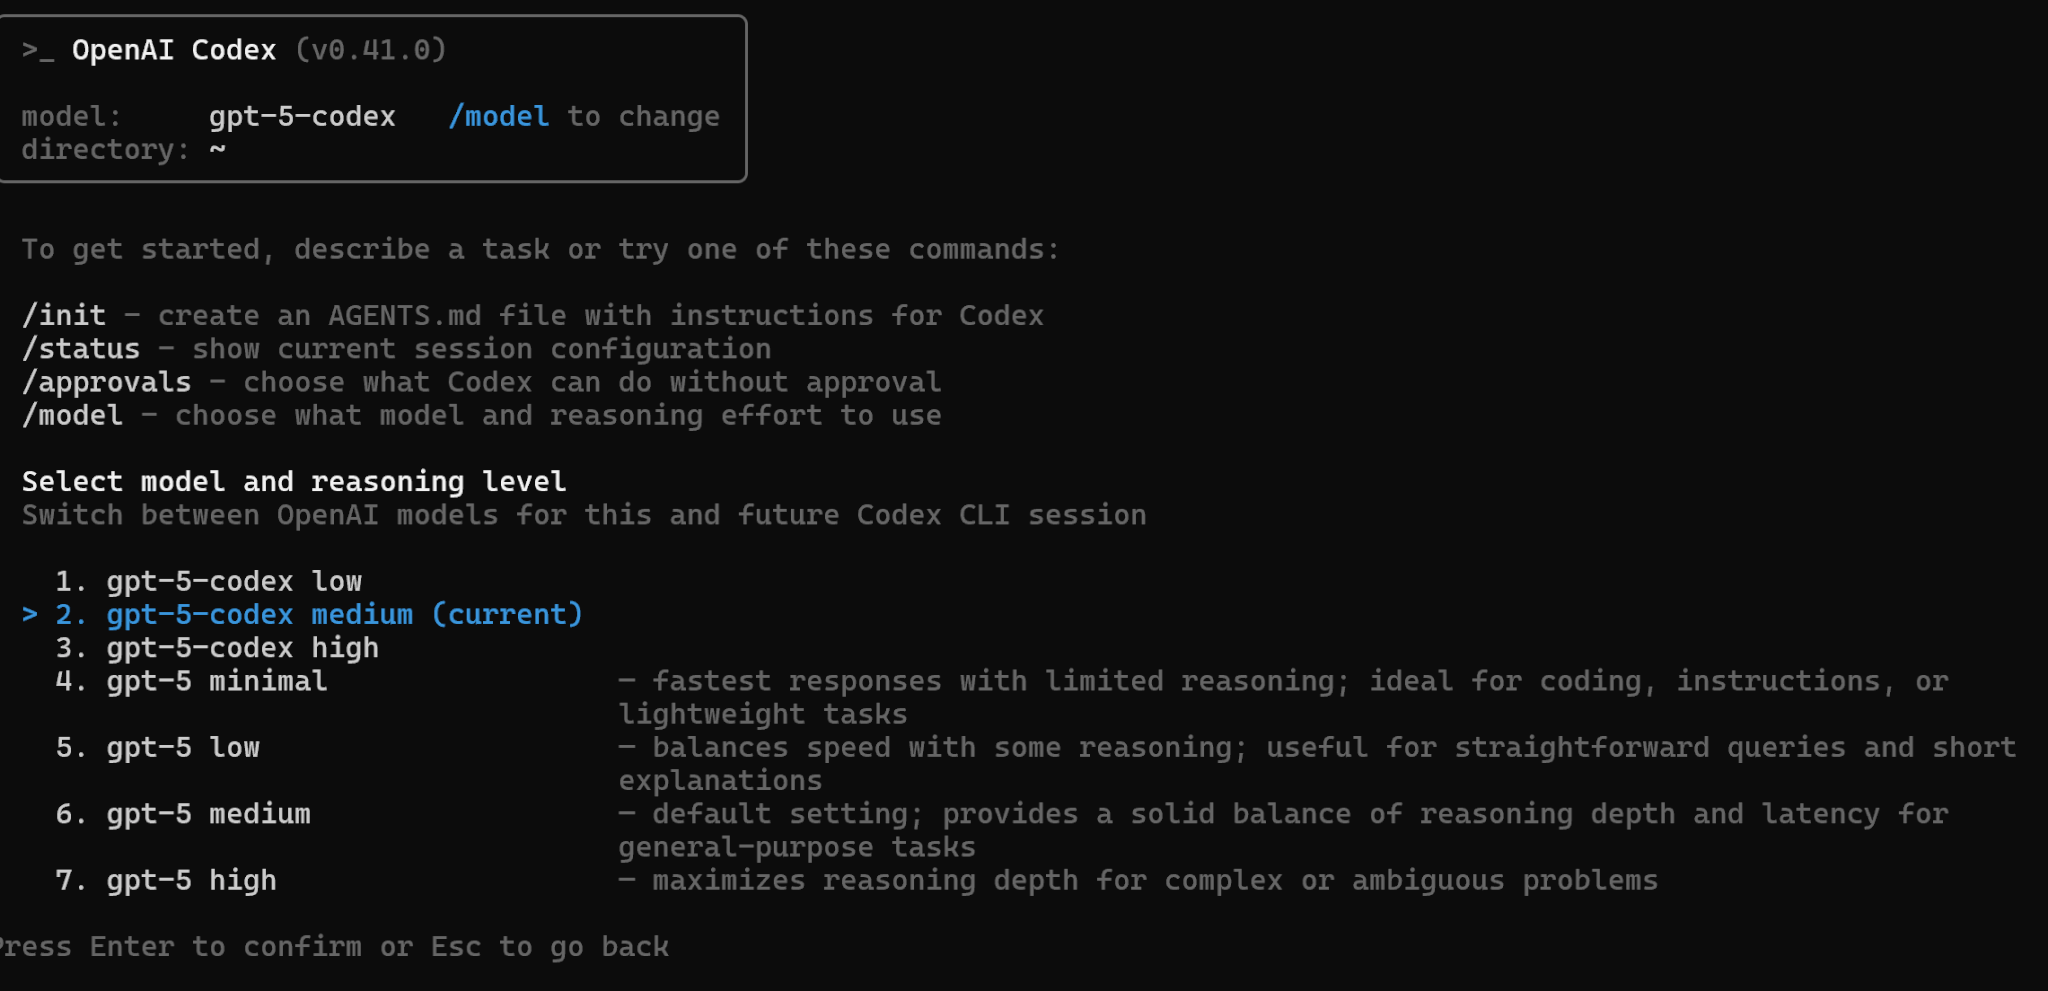Pick the gpt-5 high model option
This screenshot has height=991, width=2048.
pos(191,880)
